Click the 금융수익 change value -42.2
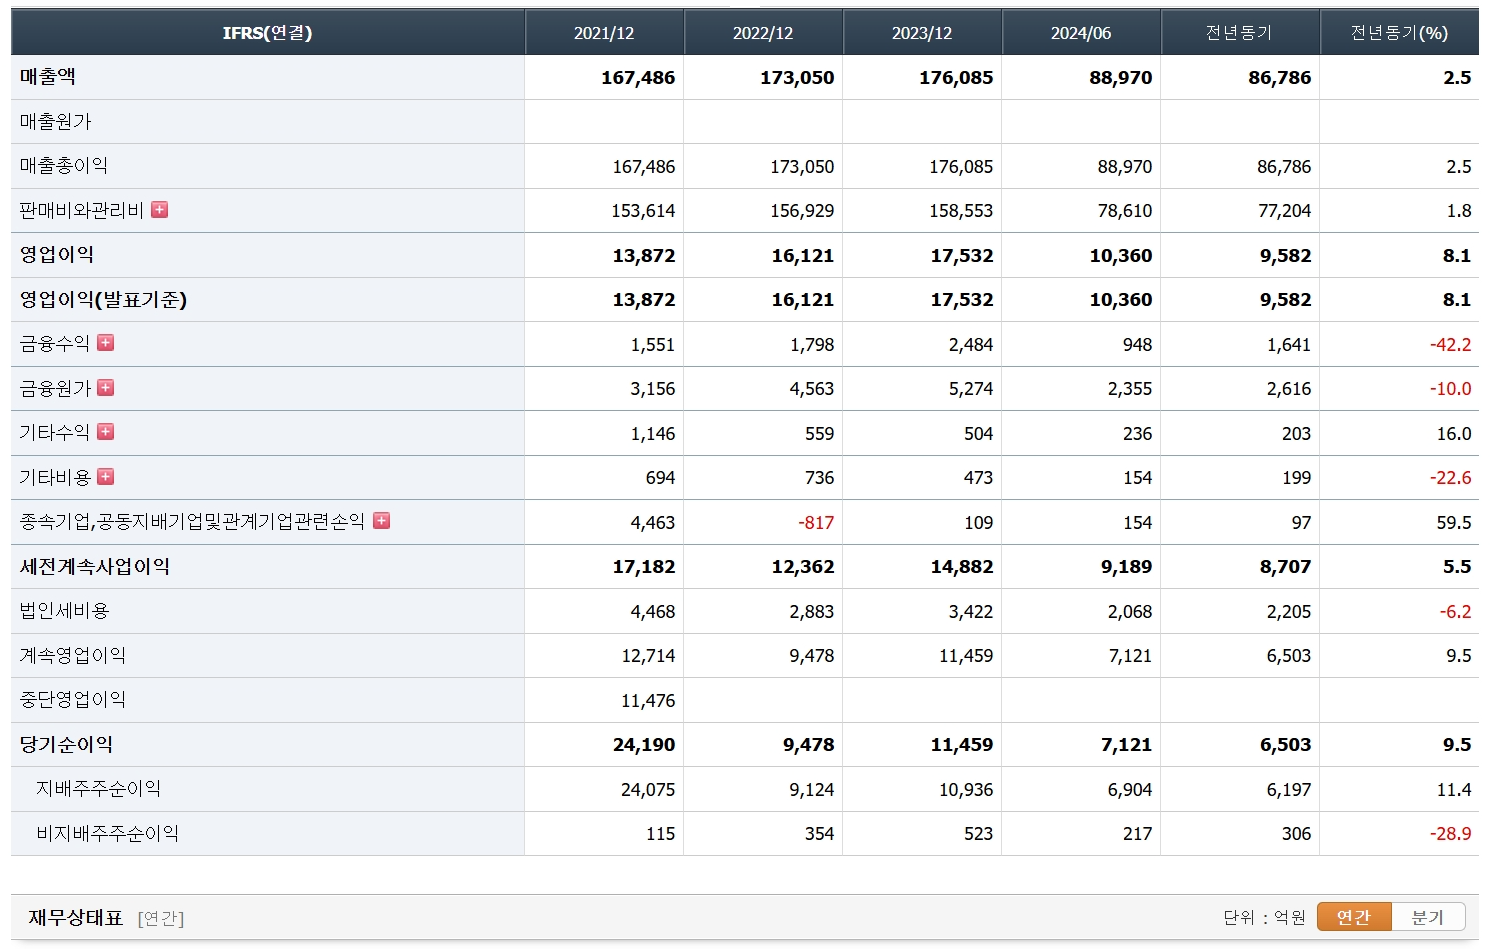 [x=1451, y=344]
